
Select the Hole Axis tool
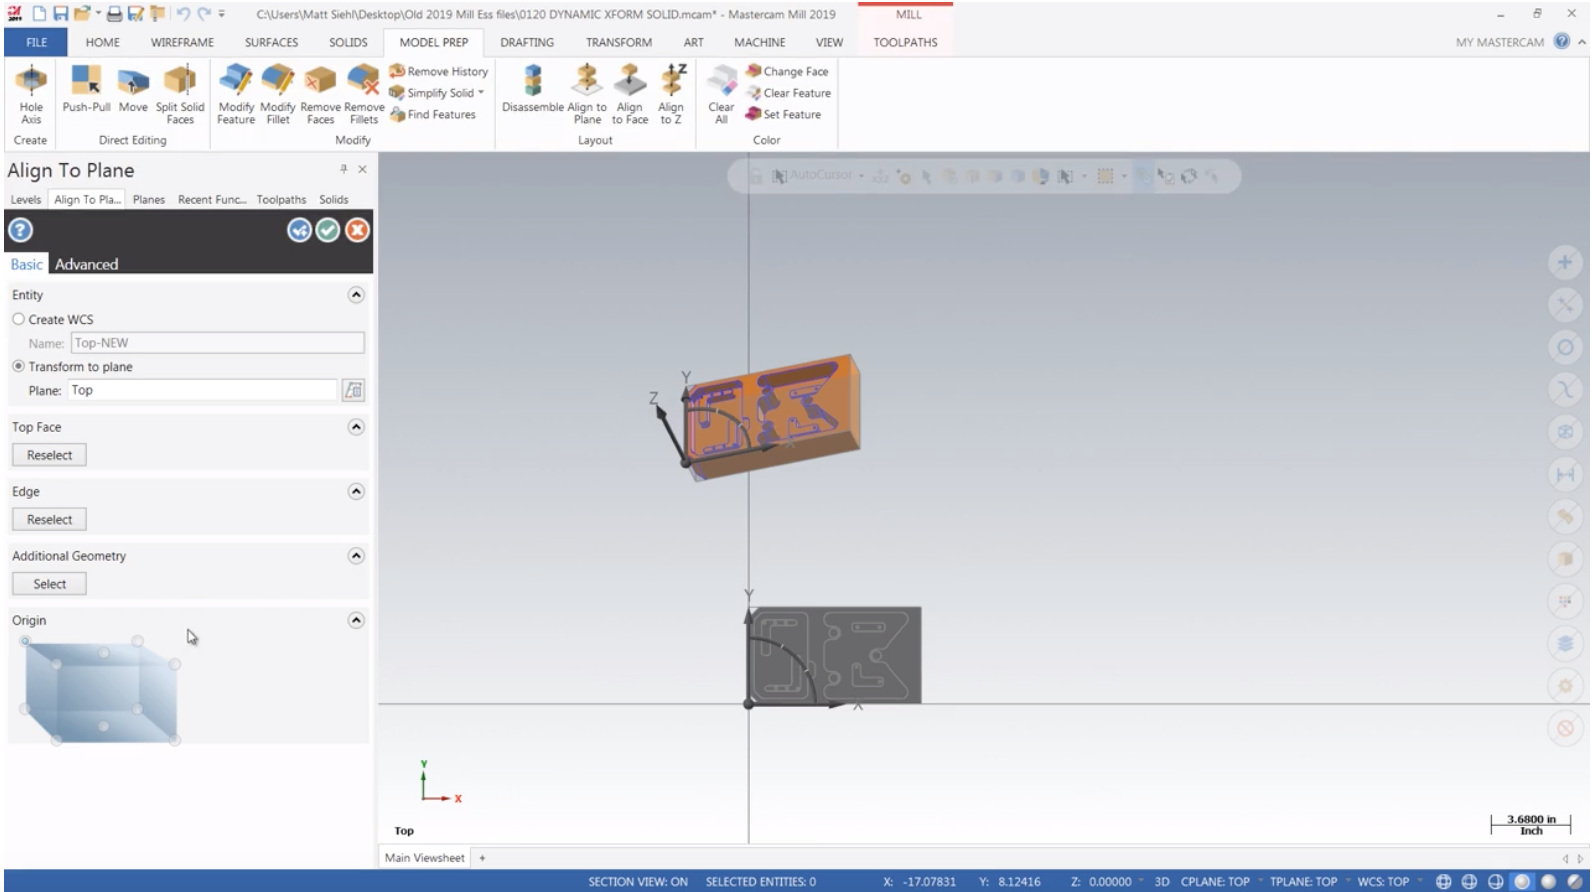click(31, 94)
